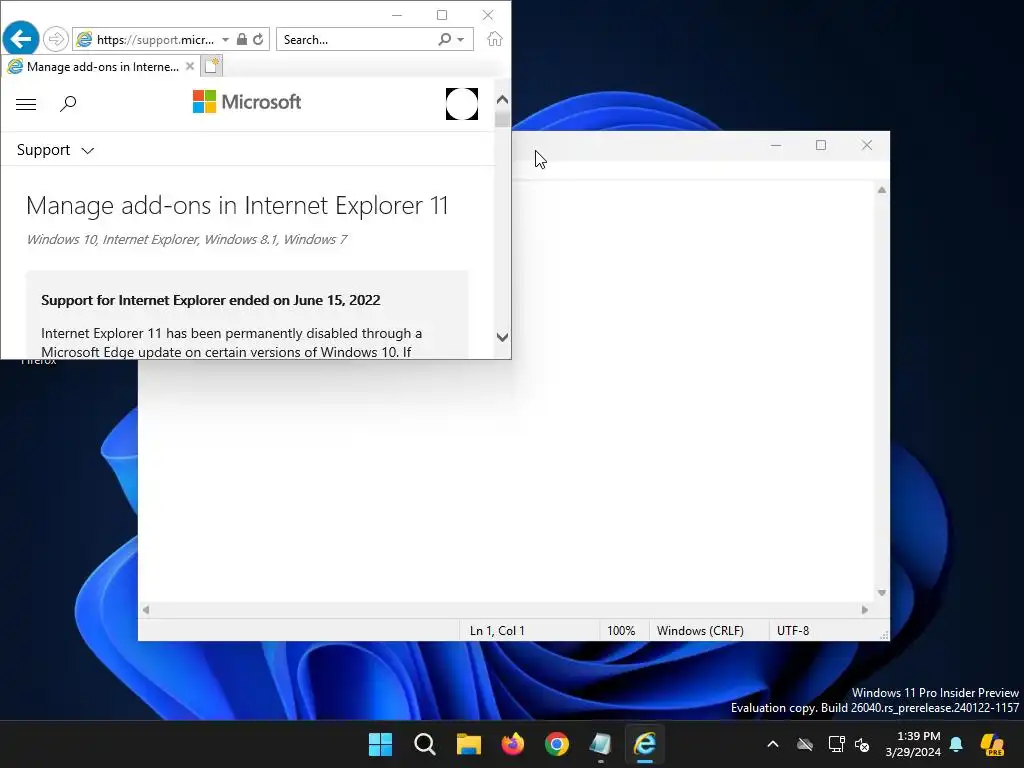Viewport: 1024px width, 768px height.
Task: Click the 100% zoom status entry
Action: [x=621, y=631]
